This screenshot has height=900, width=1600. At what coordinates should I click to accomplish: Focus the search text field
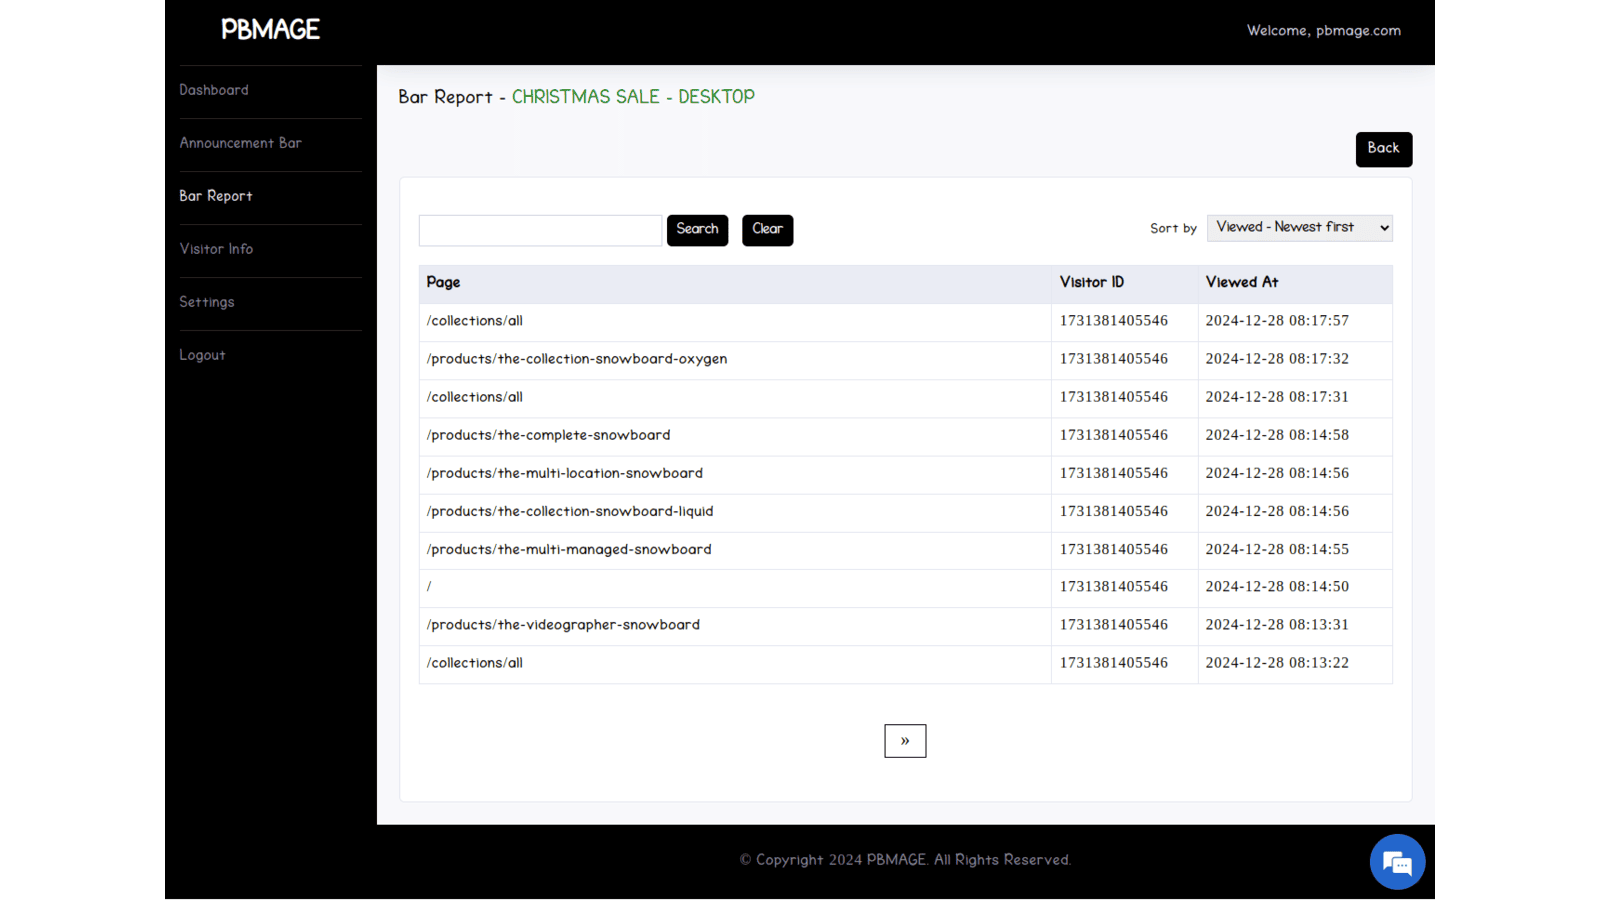pyautogui.click(x=540, y=230)
